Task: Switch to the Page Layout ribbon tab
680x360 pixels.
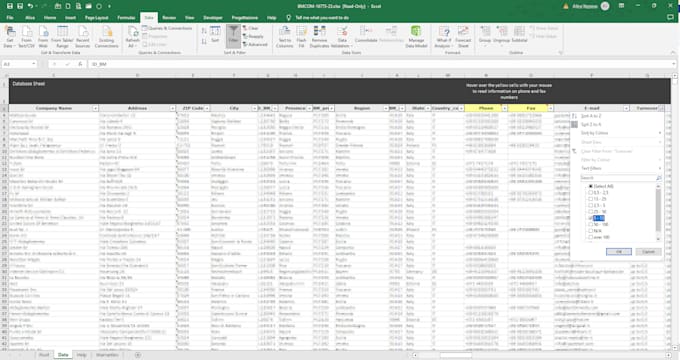Action: pos(96,18)
